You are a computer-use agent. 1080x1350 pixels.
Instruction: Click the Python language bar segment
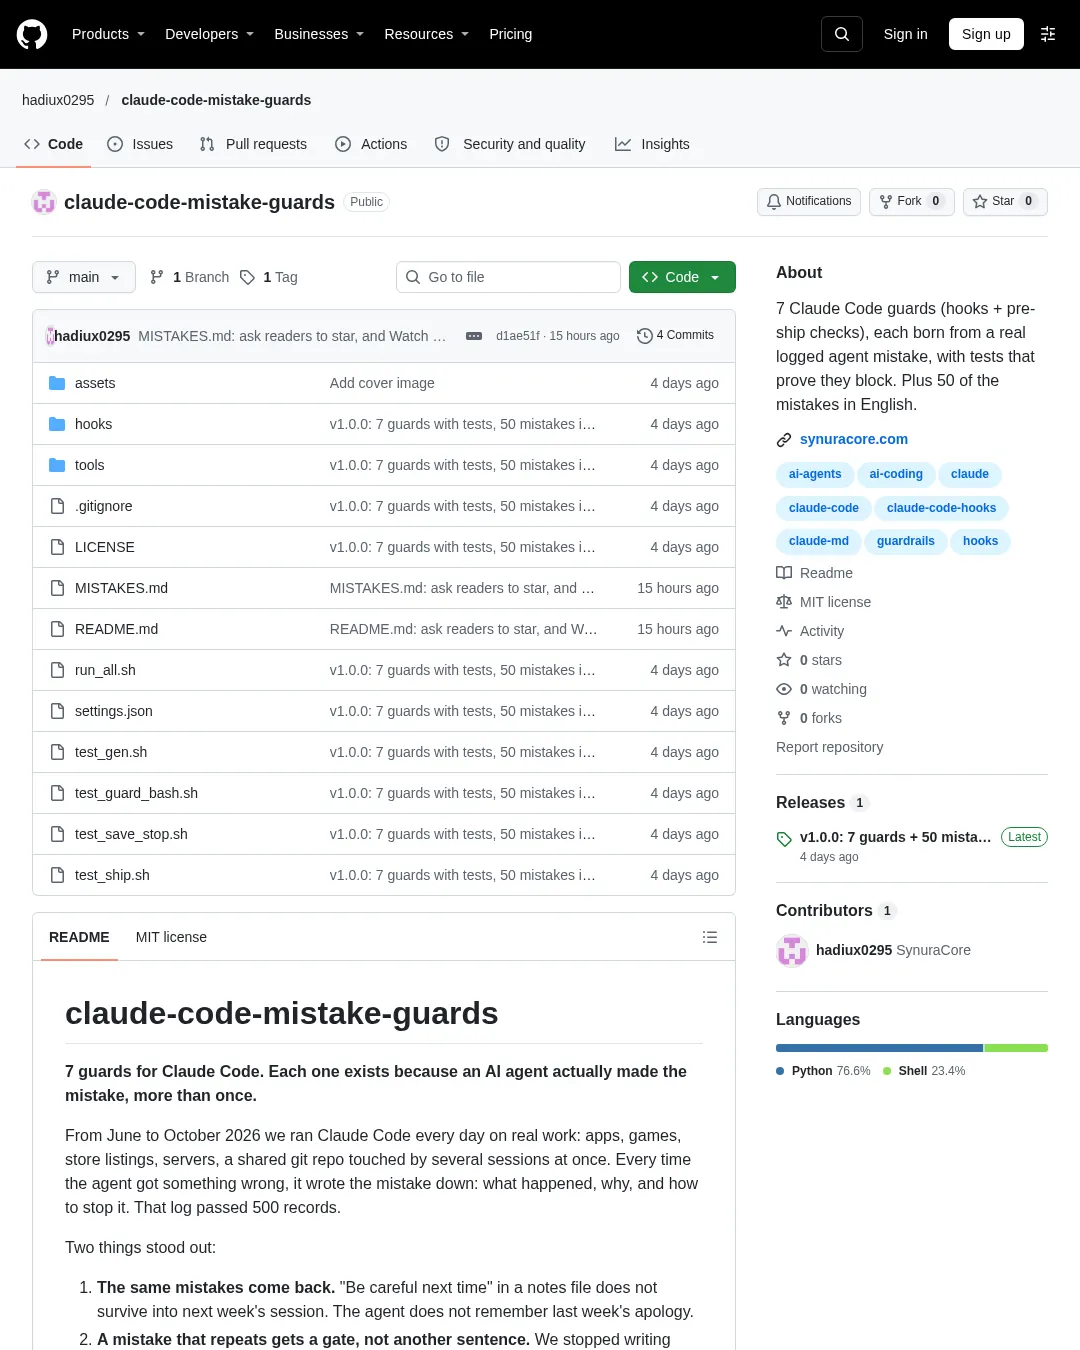879,1048
